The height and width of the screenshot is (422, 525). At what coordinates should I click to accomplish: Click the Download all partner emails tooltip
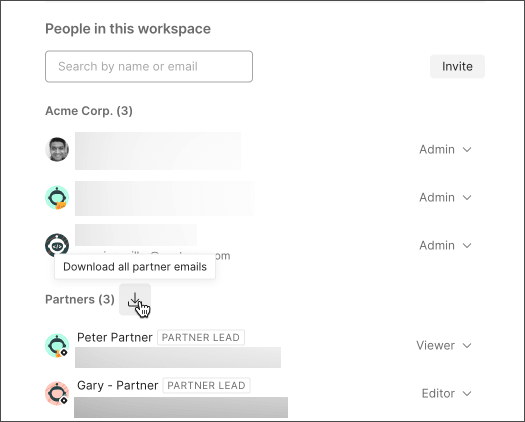click(x=135, y=267)
